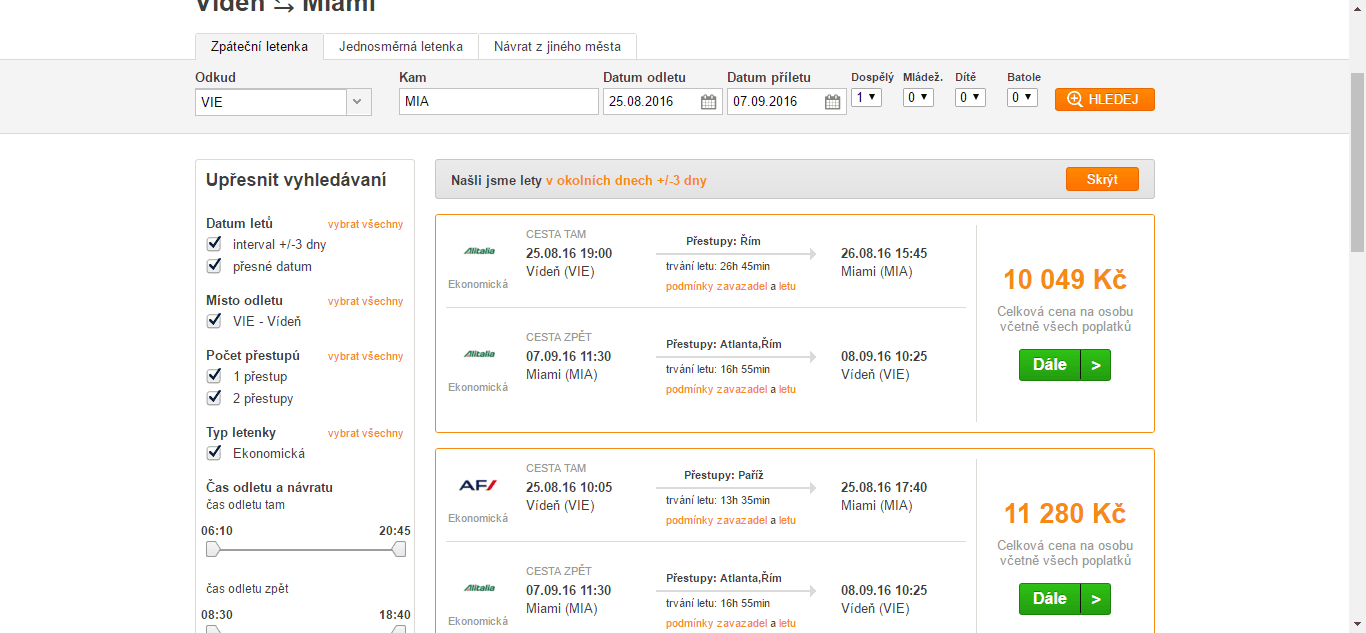The image size is (1366, 633).
Task: Click the Air France logo in the second result
Action: (478, 485)
